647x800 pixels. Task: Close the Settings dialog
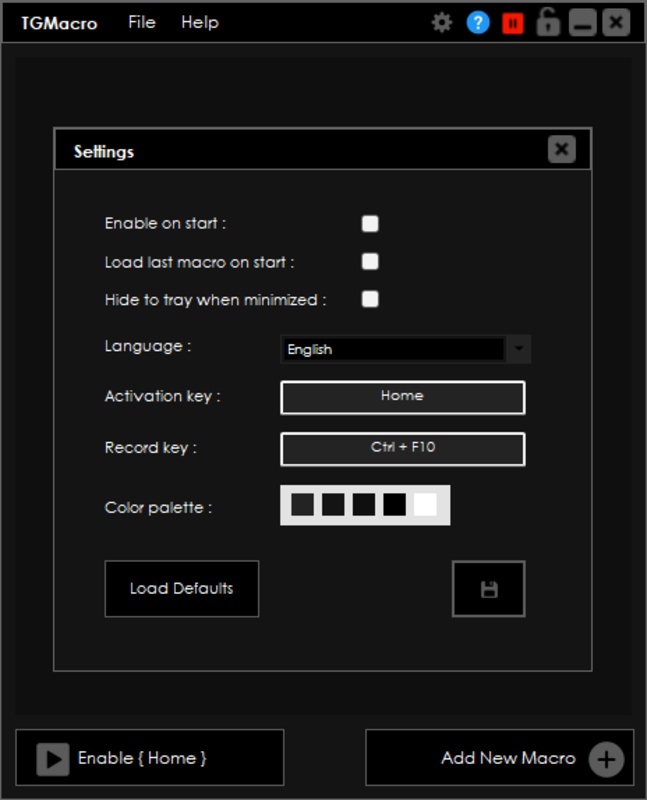562,149
